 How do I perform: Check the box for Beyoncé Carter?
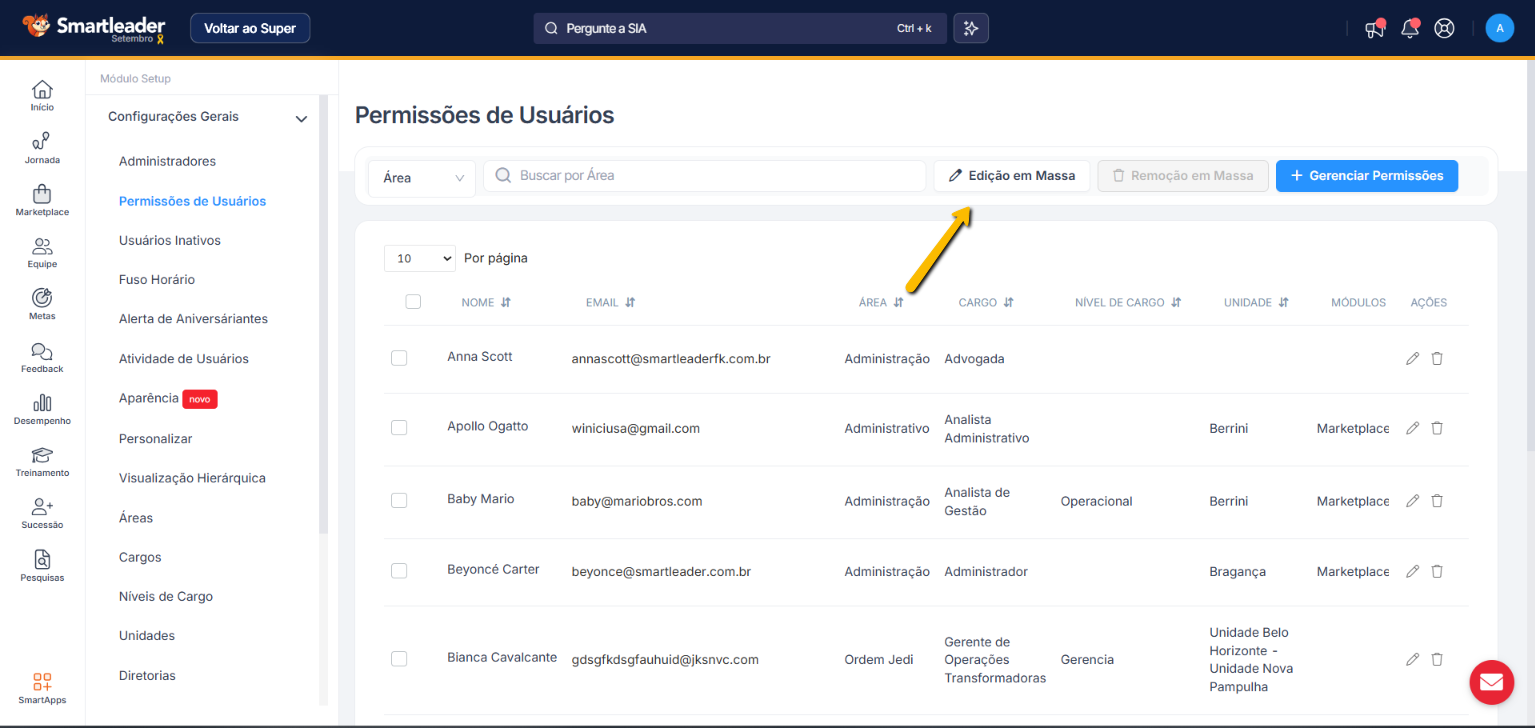tap(399, 571)
